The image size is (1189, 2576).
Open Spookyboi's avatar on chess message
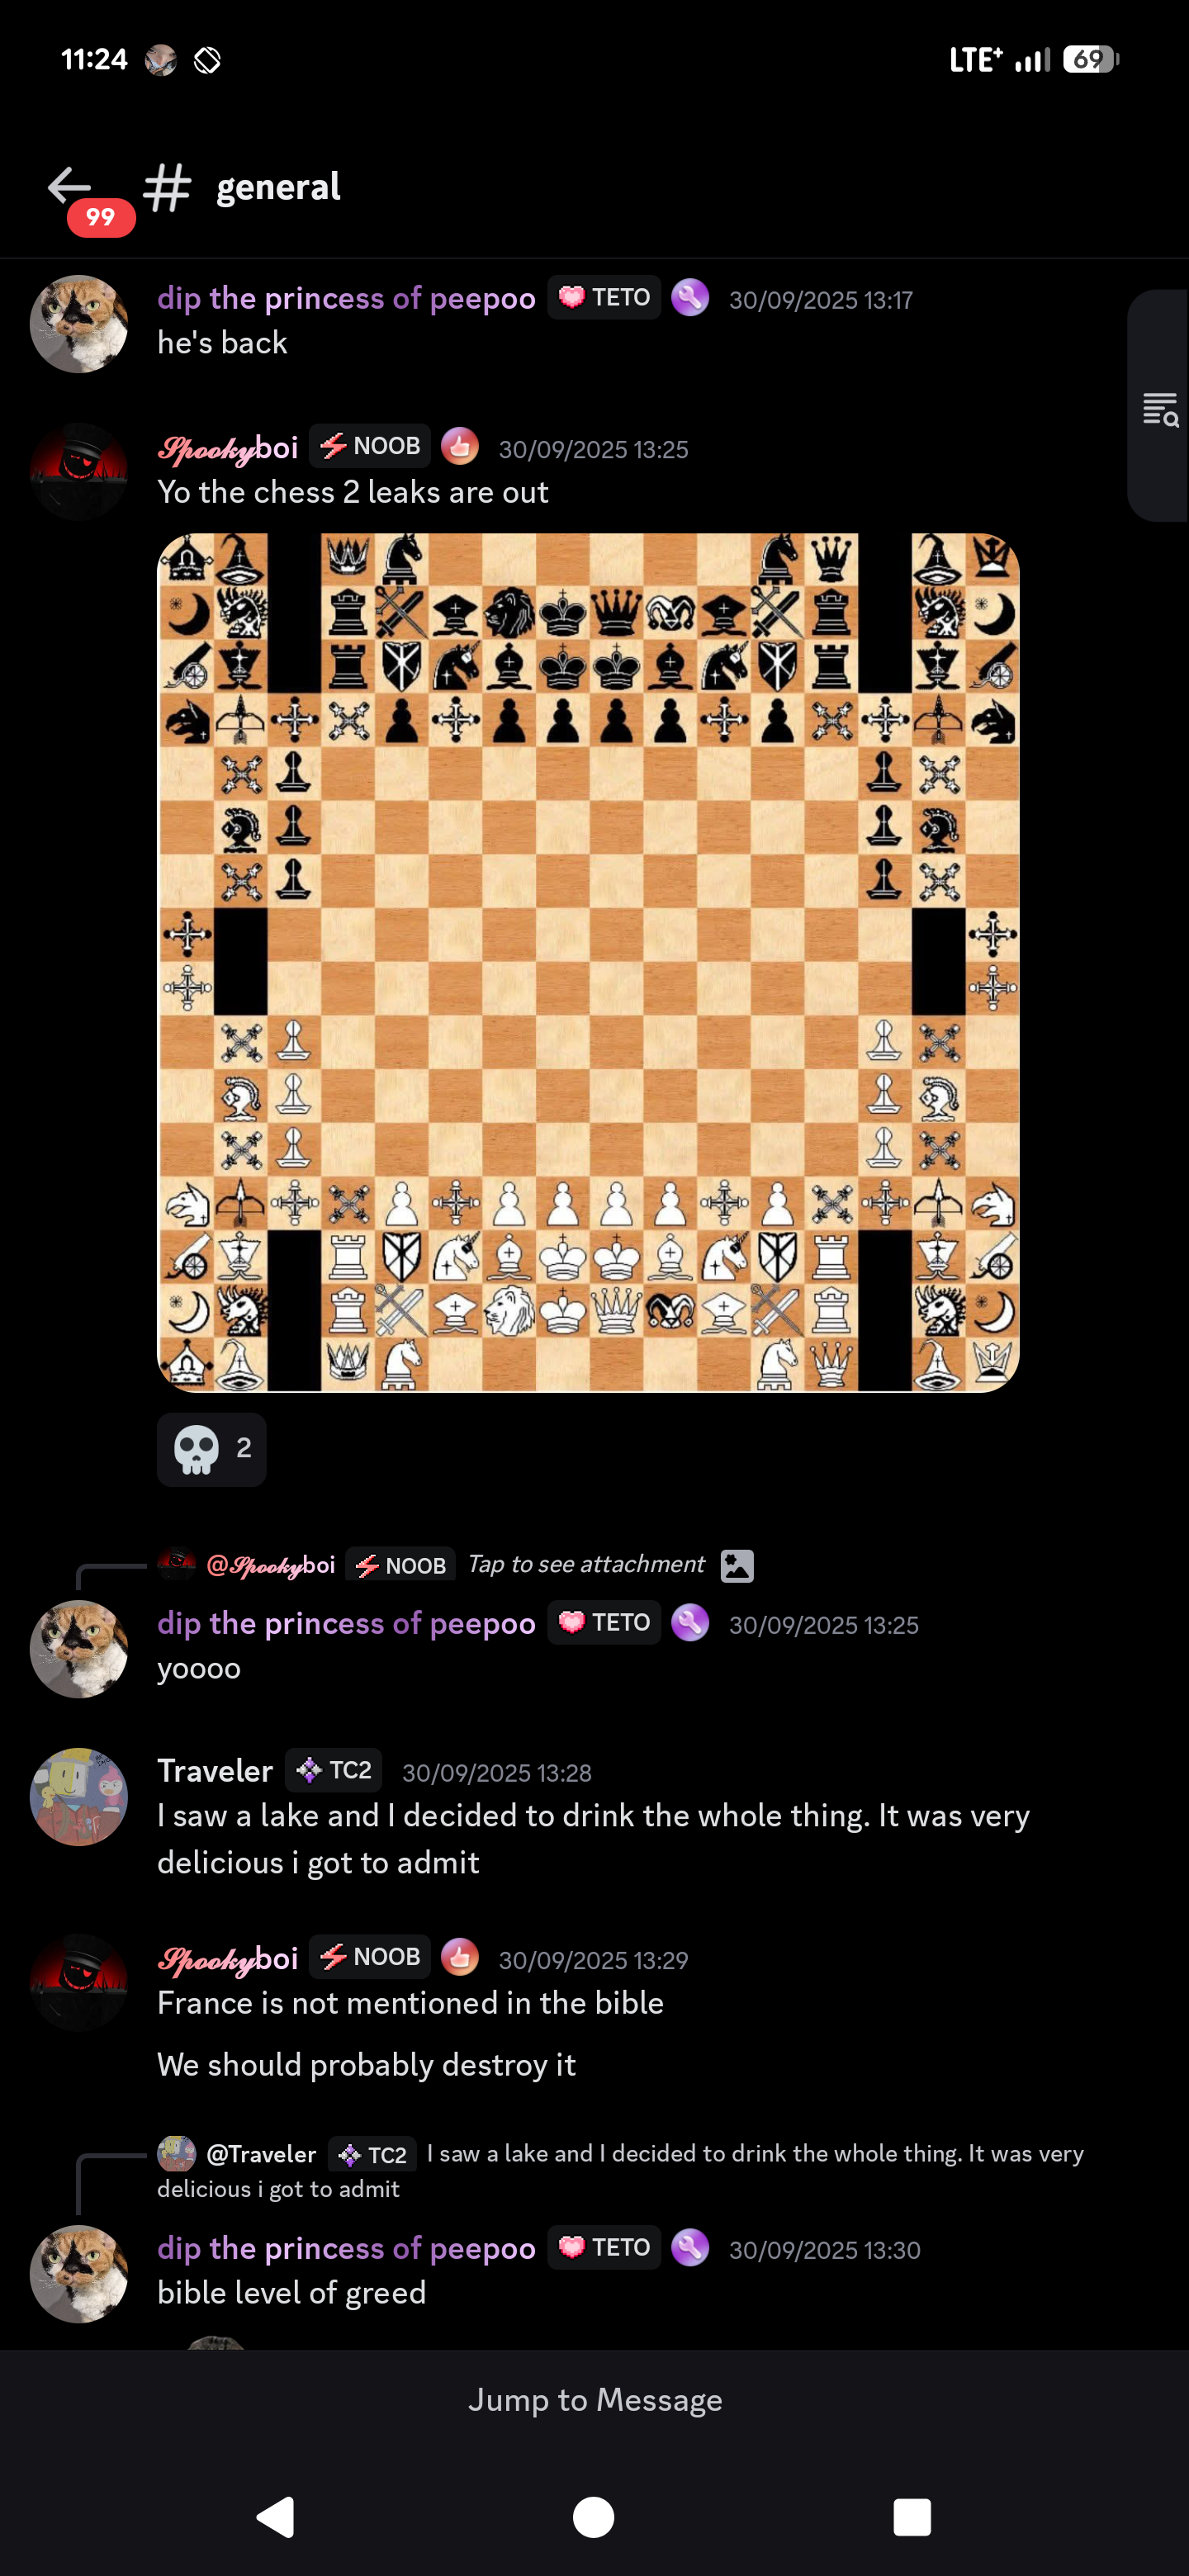click(79, 471)
